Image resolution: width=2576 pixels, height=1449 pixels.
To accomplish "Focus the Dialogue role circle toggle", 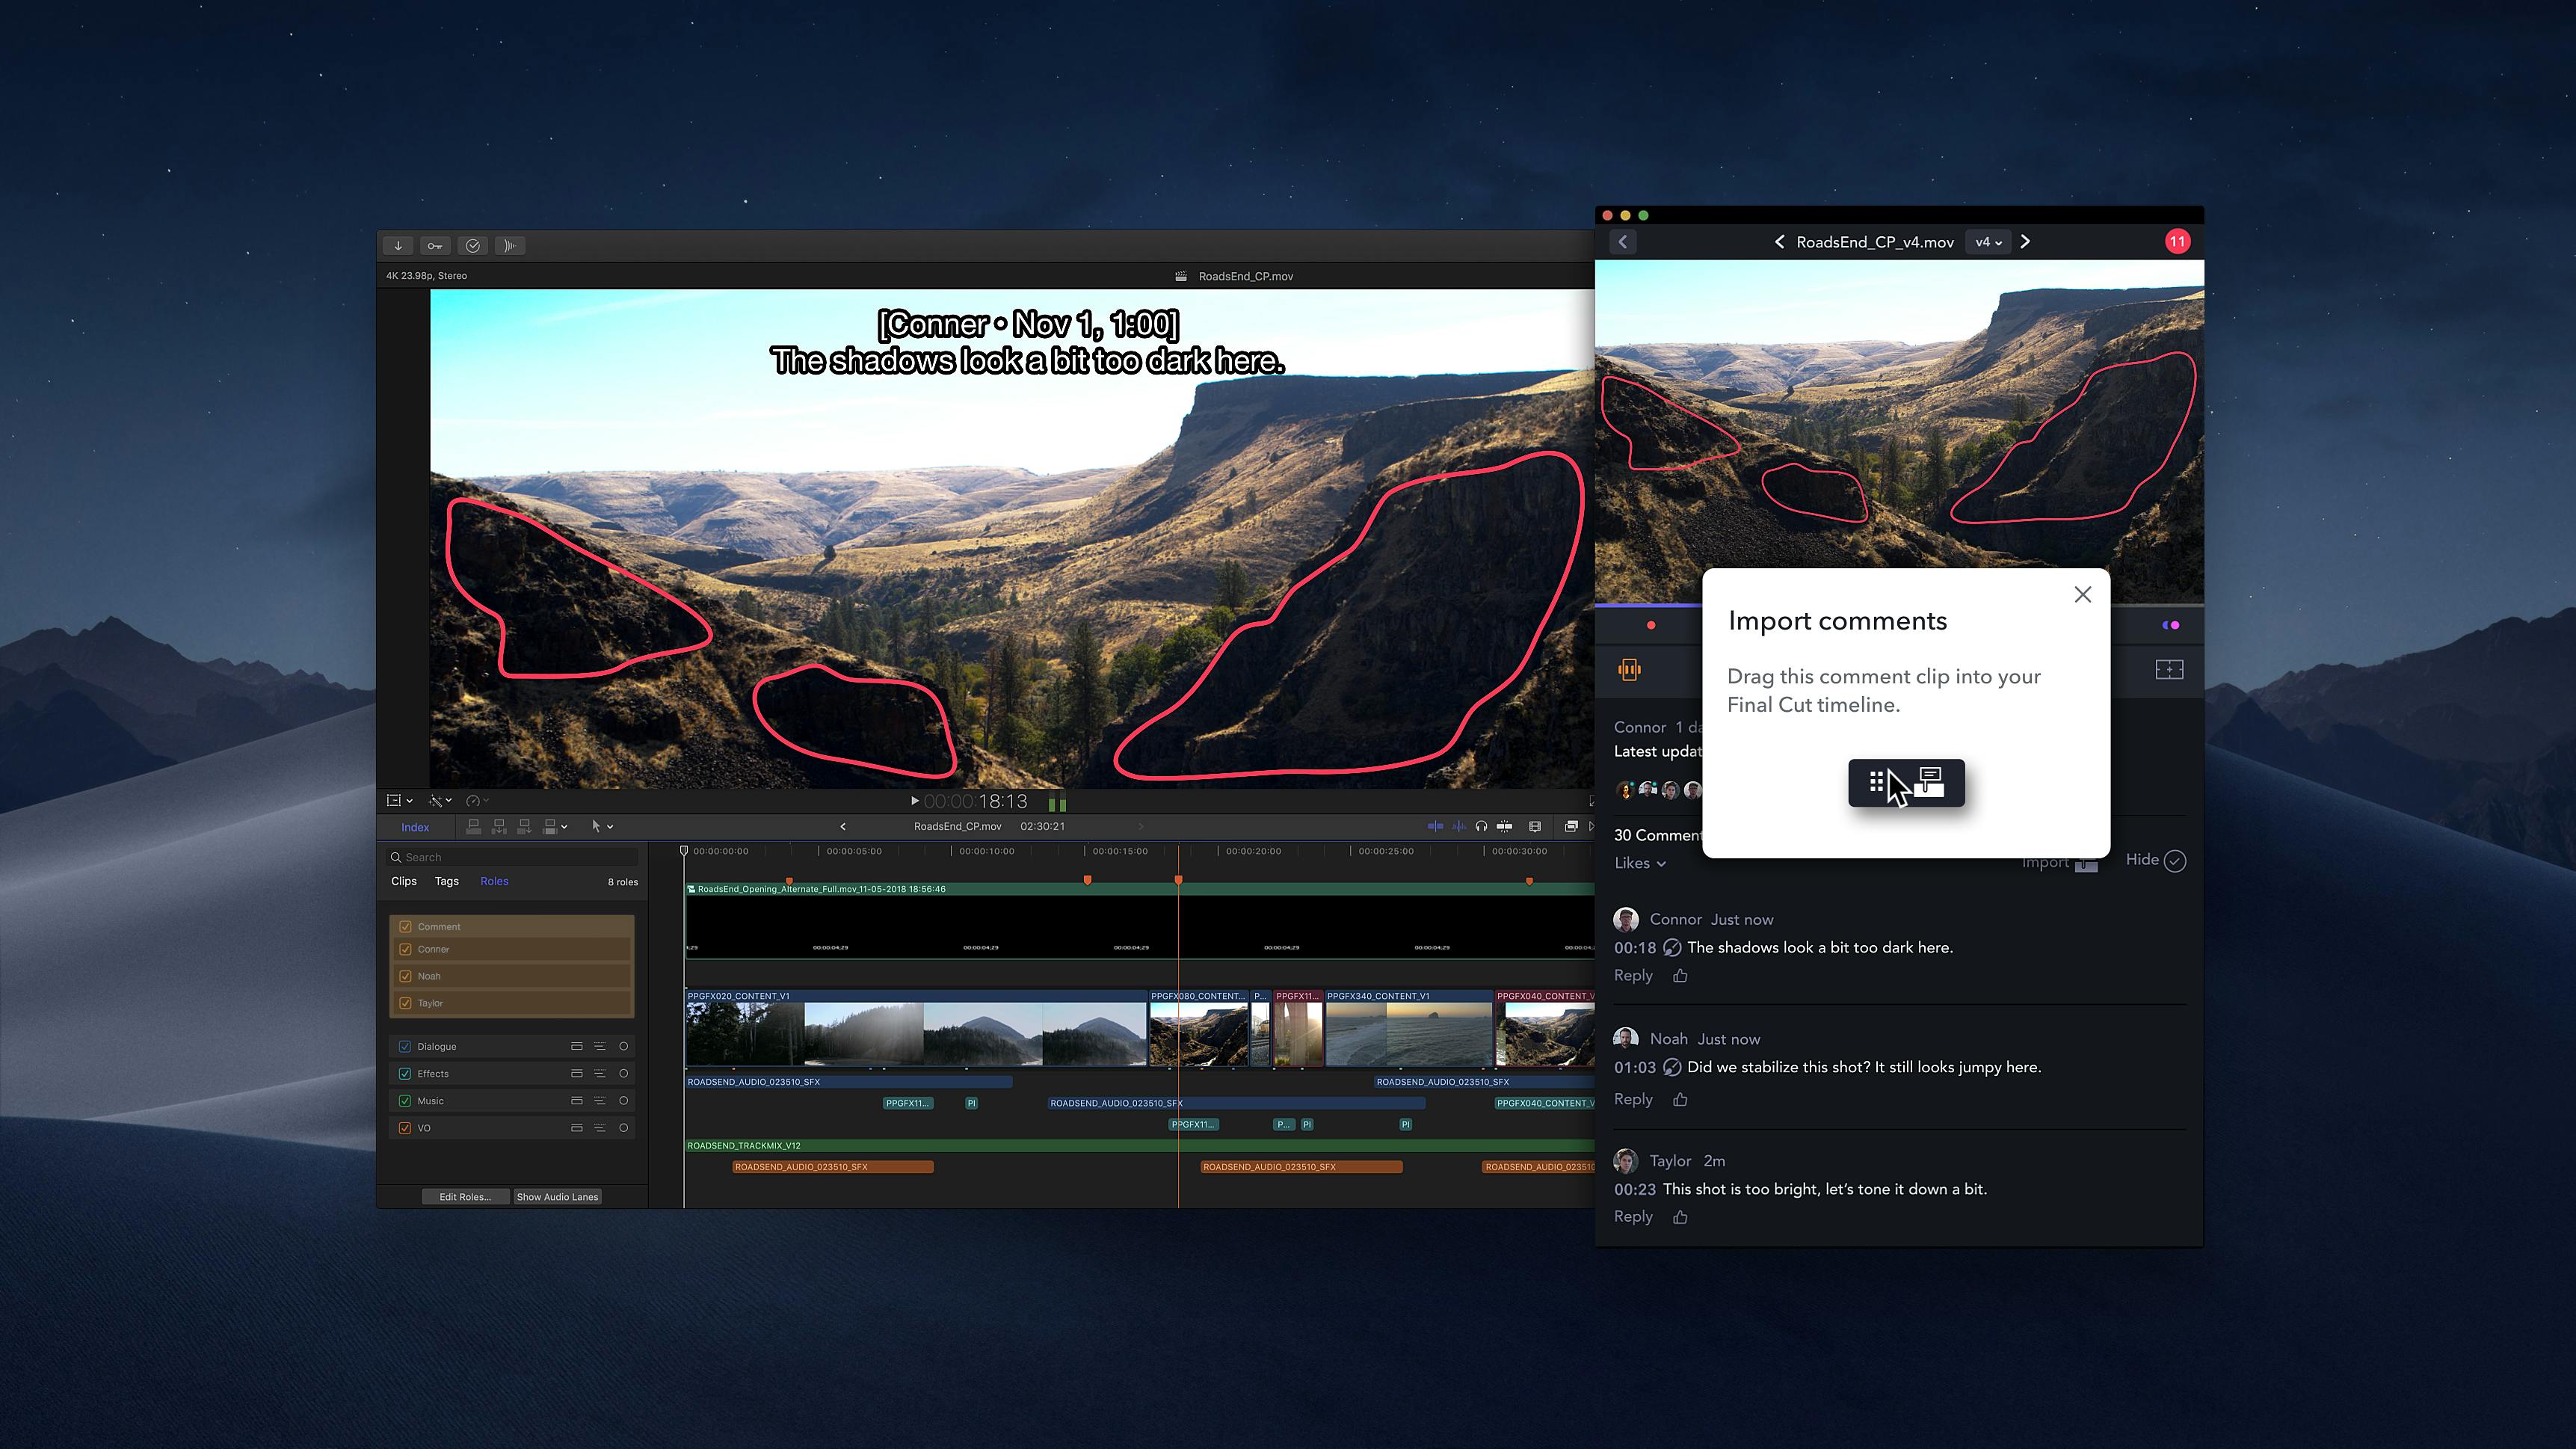I will (624, 1046).
